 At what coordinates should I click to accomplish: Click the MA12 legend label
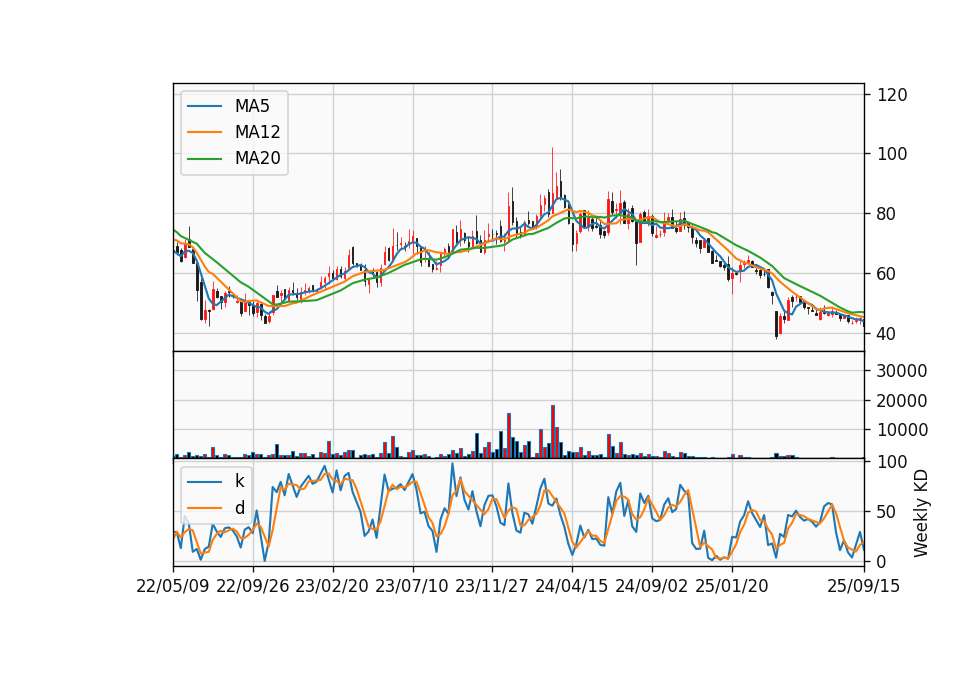pyautogui.click(x=257, y=132)
